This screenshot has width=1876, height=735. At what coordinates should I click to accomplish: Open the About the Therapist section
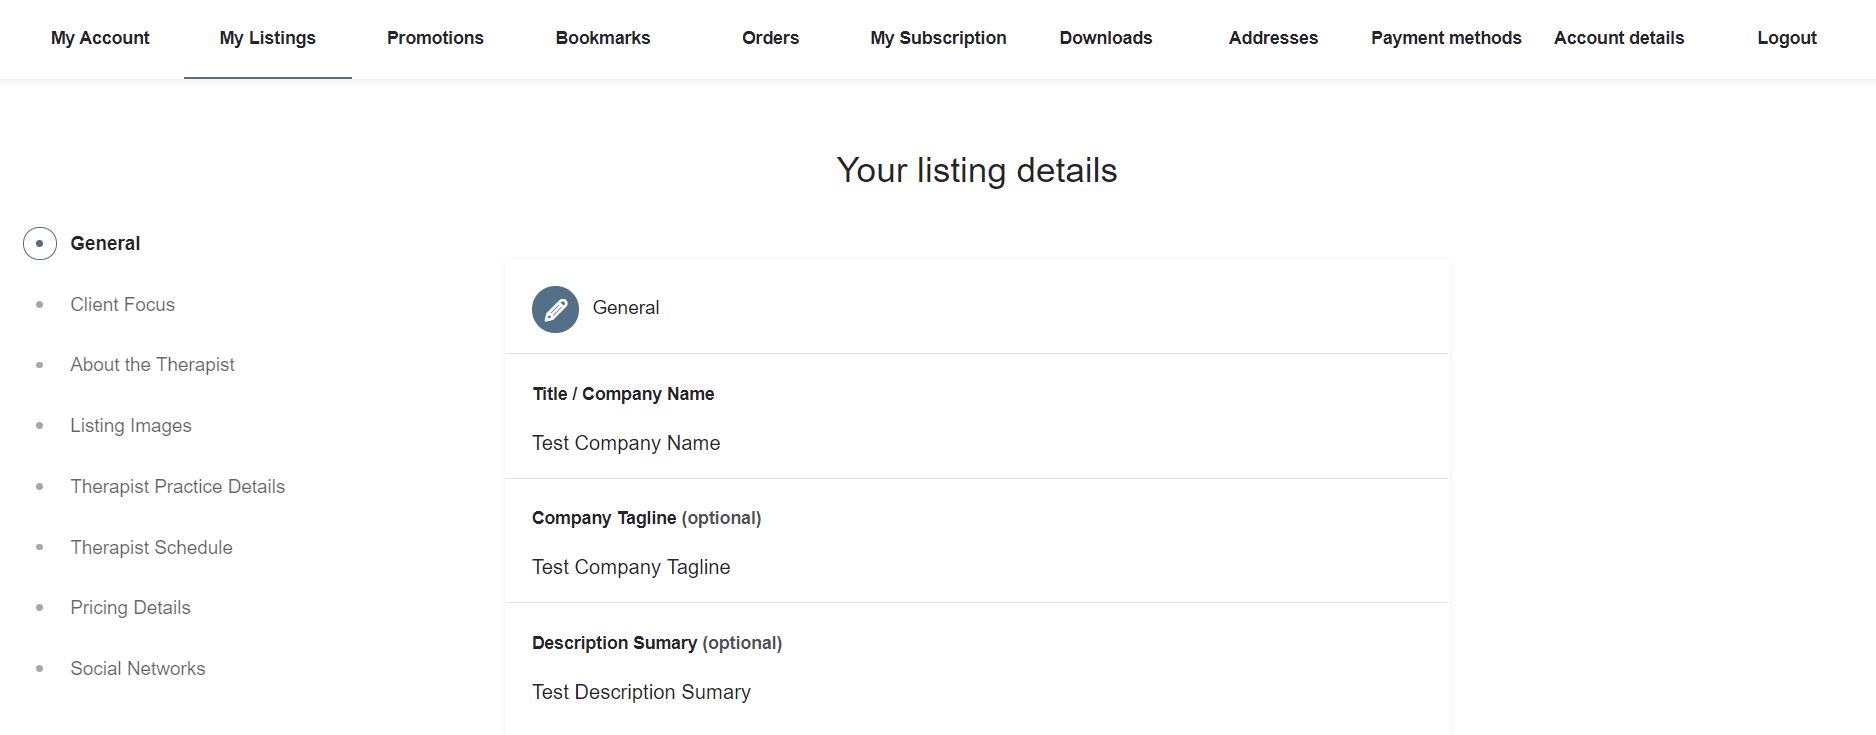coord(152,364)
